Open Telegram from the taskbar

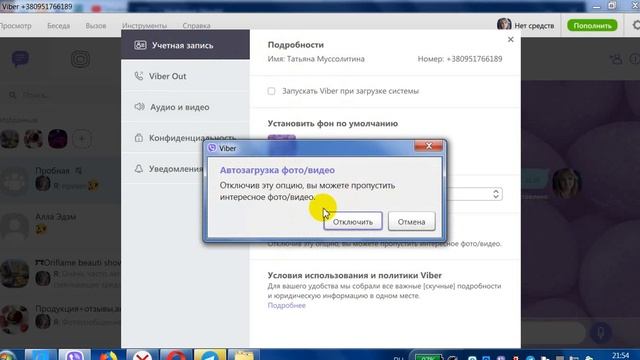tap(209, 355)
